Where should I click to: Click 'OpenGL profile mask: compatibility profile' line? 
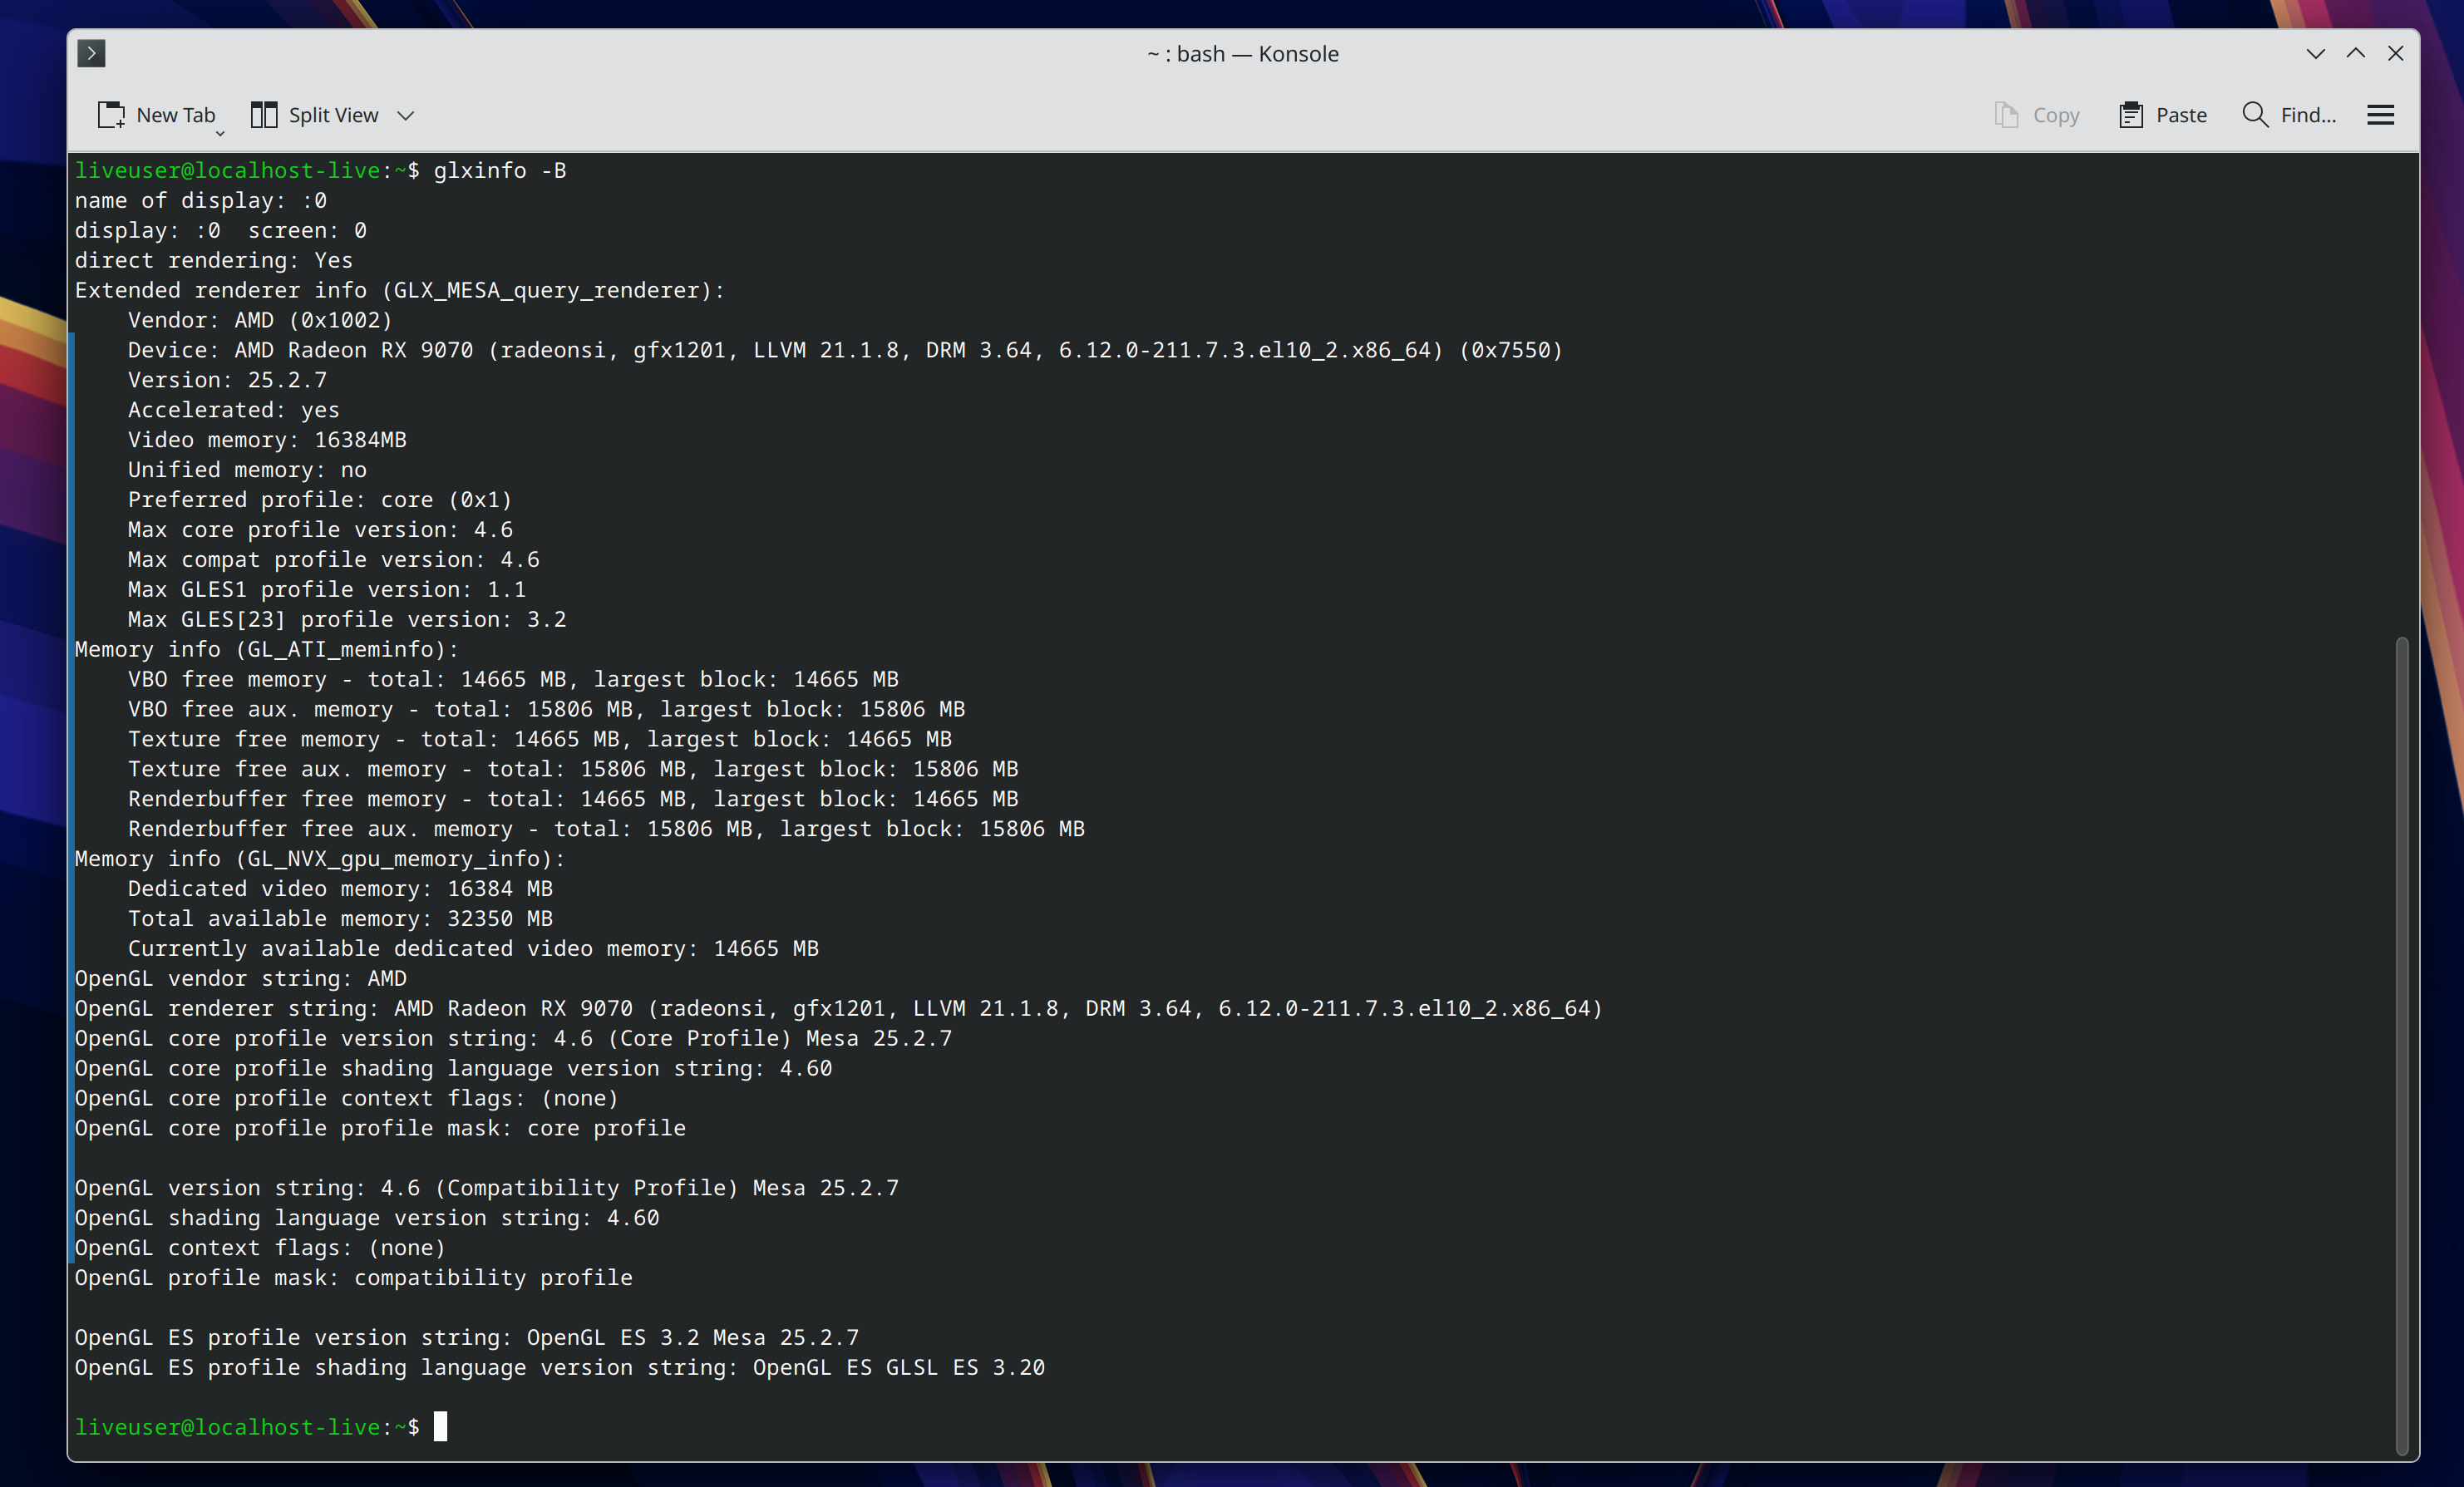click(x=354, y=1278)
